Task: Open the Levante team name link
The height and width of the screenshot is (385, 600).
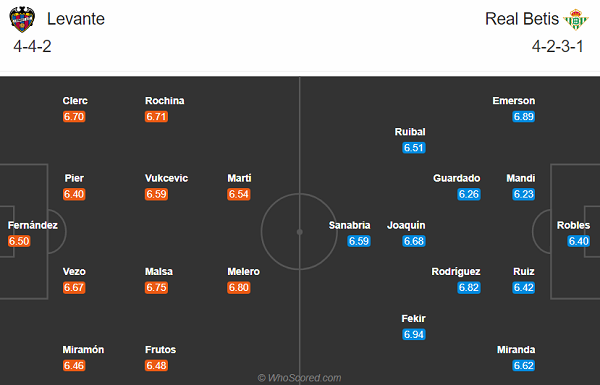Action: (x=76, y=19)
